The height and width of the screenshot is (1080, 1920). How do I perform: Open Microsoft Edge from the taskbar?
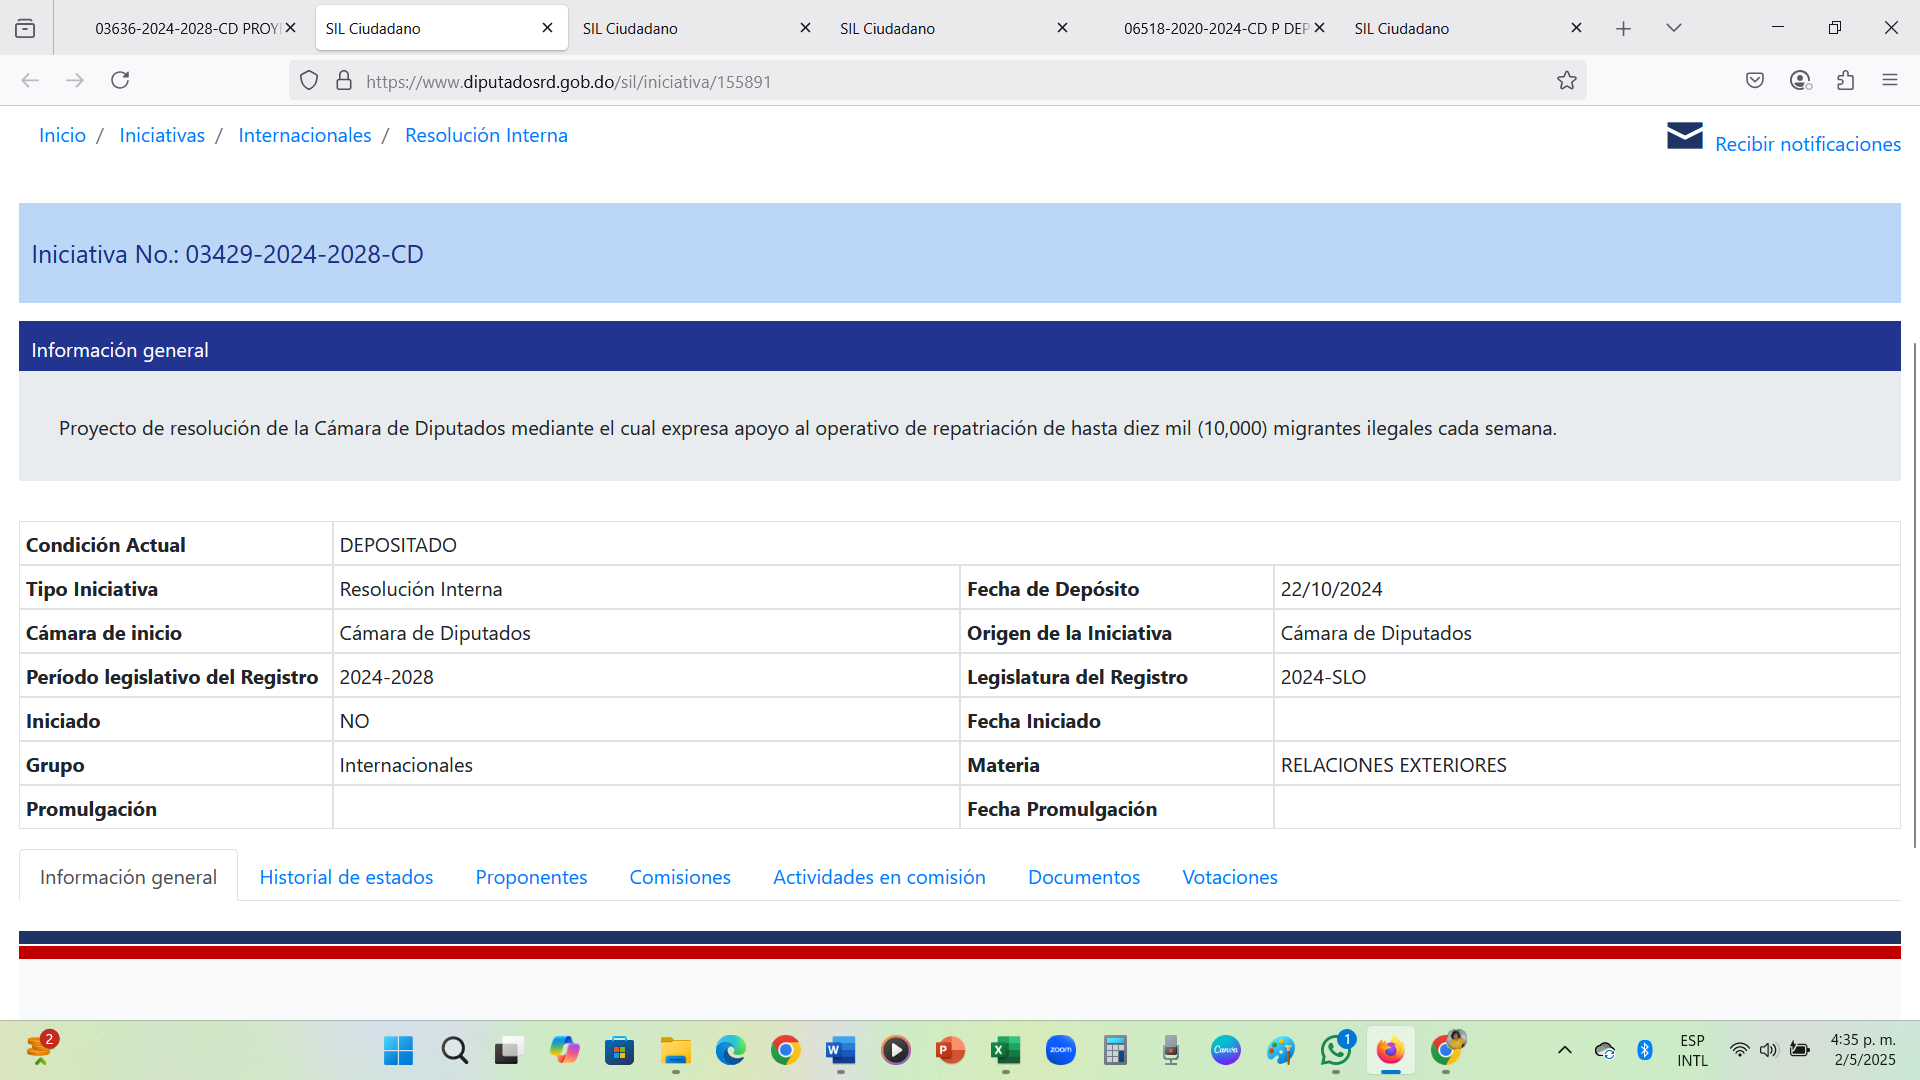click(x=730, y=1050)
